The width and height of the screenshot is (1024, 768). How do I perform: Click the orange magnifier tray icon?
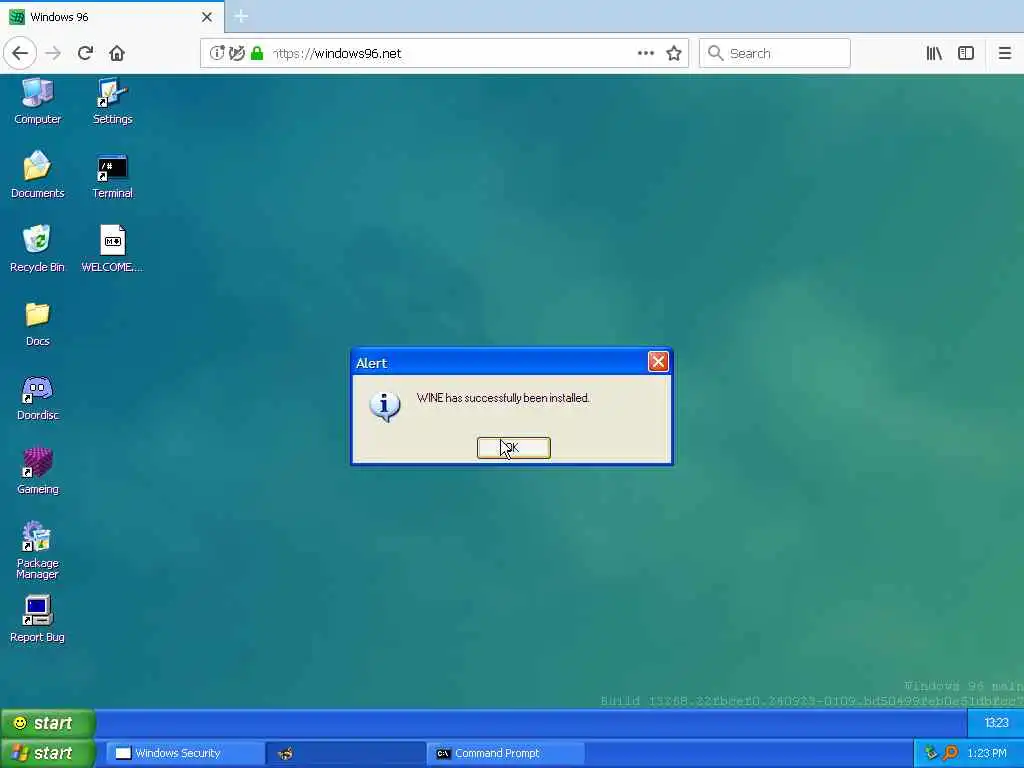click(951, 753)
